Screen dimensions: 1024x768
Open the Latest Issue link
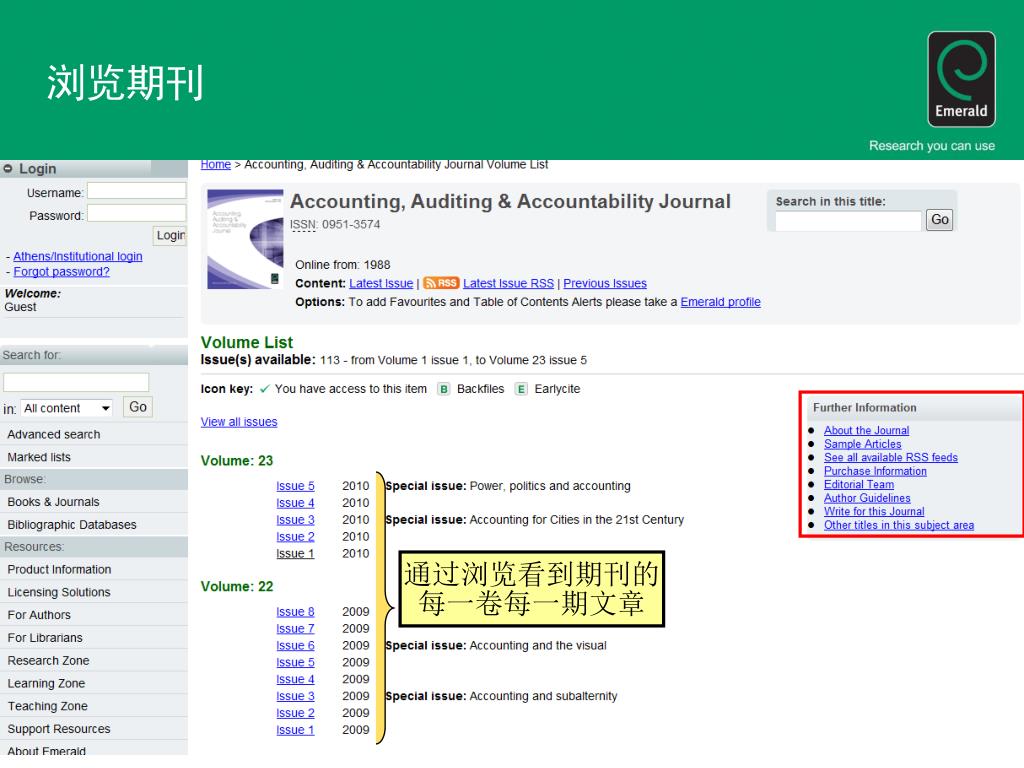pyautogui.click(x=381, y=283)
